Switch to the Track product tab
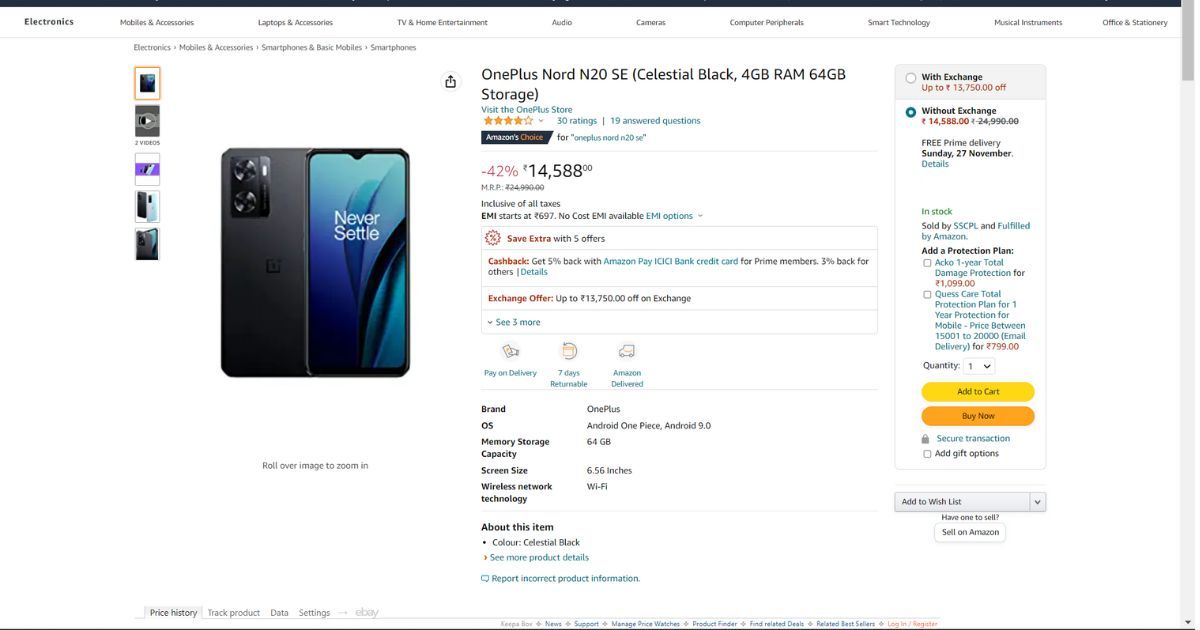 pyautogui.click(x=233, y=613)
